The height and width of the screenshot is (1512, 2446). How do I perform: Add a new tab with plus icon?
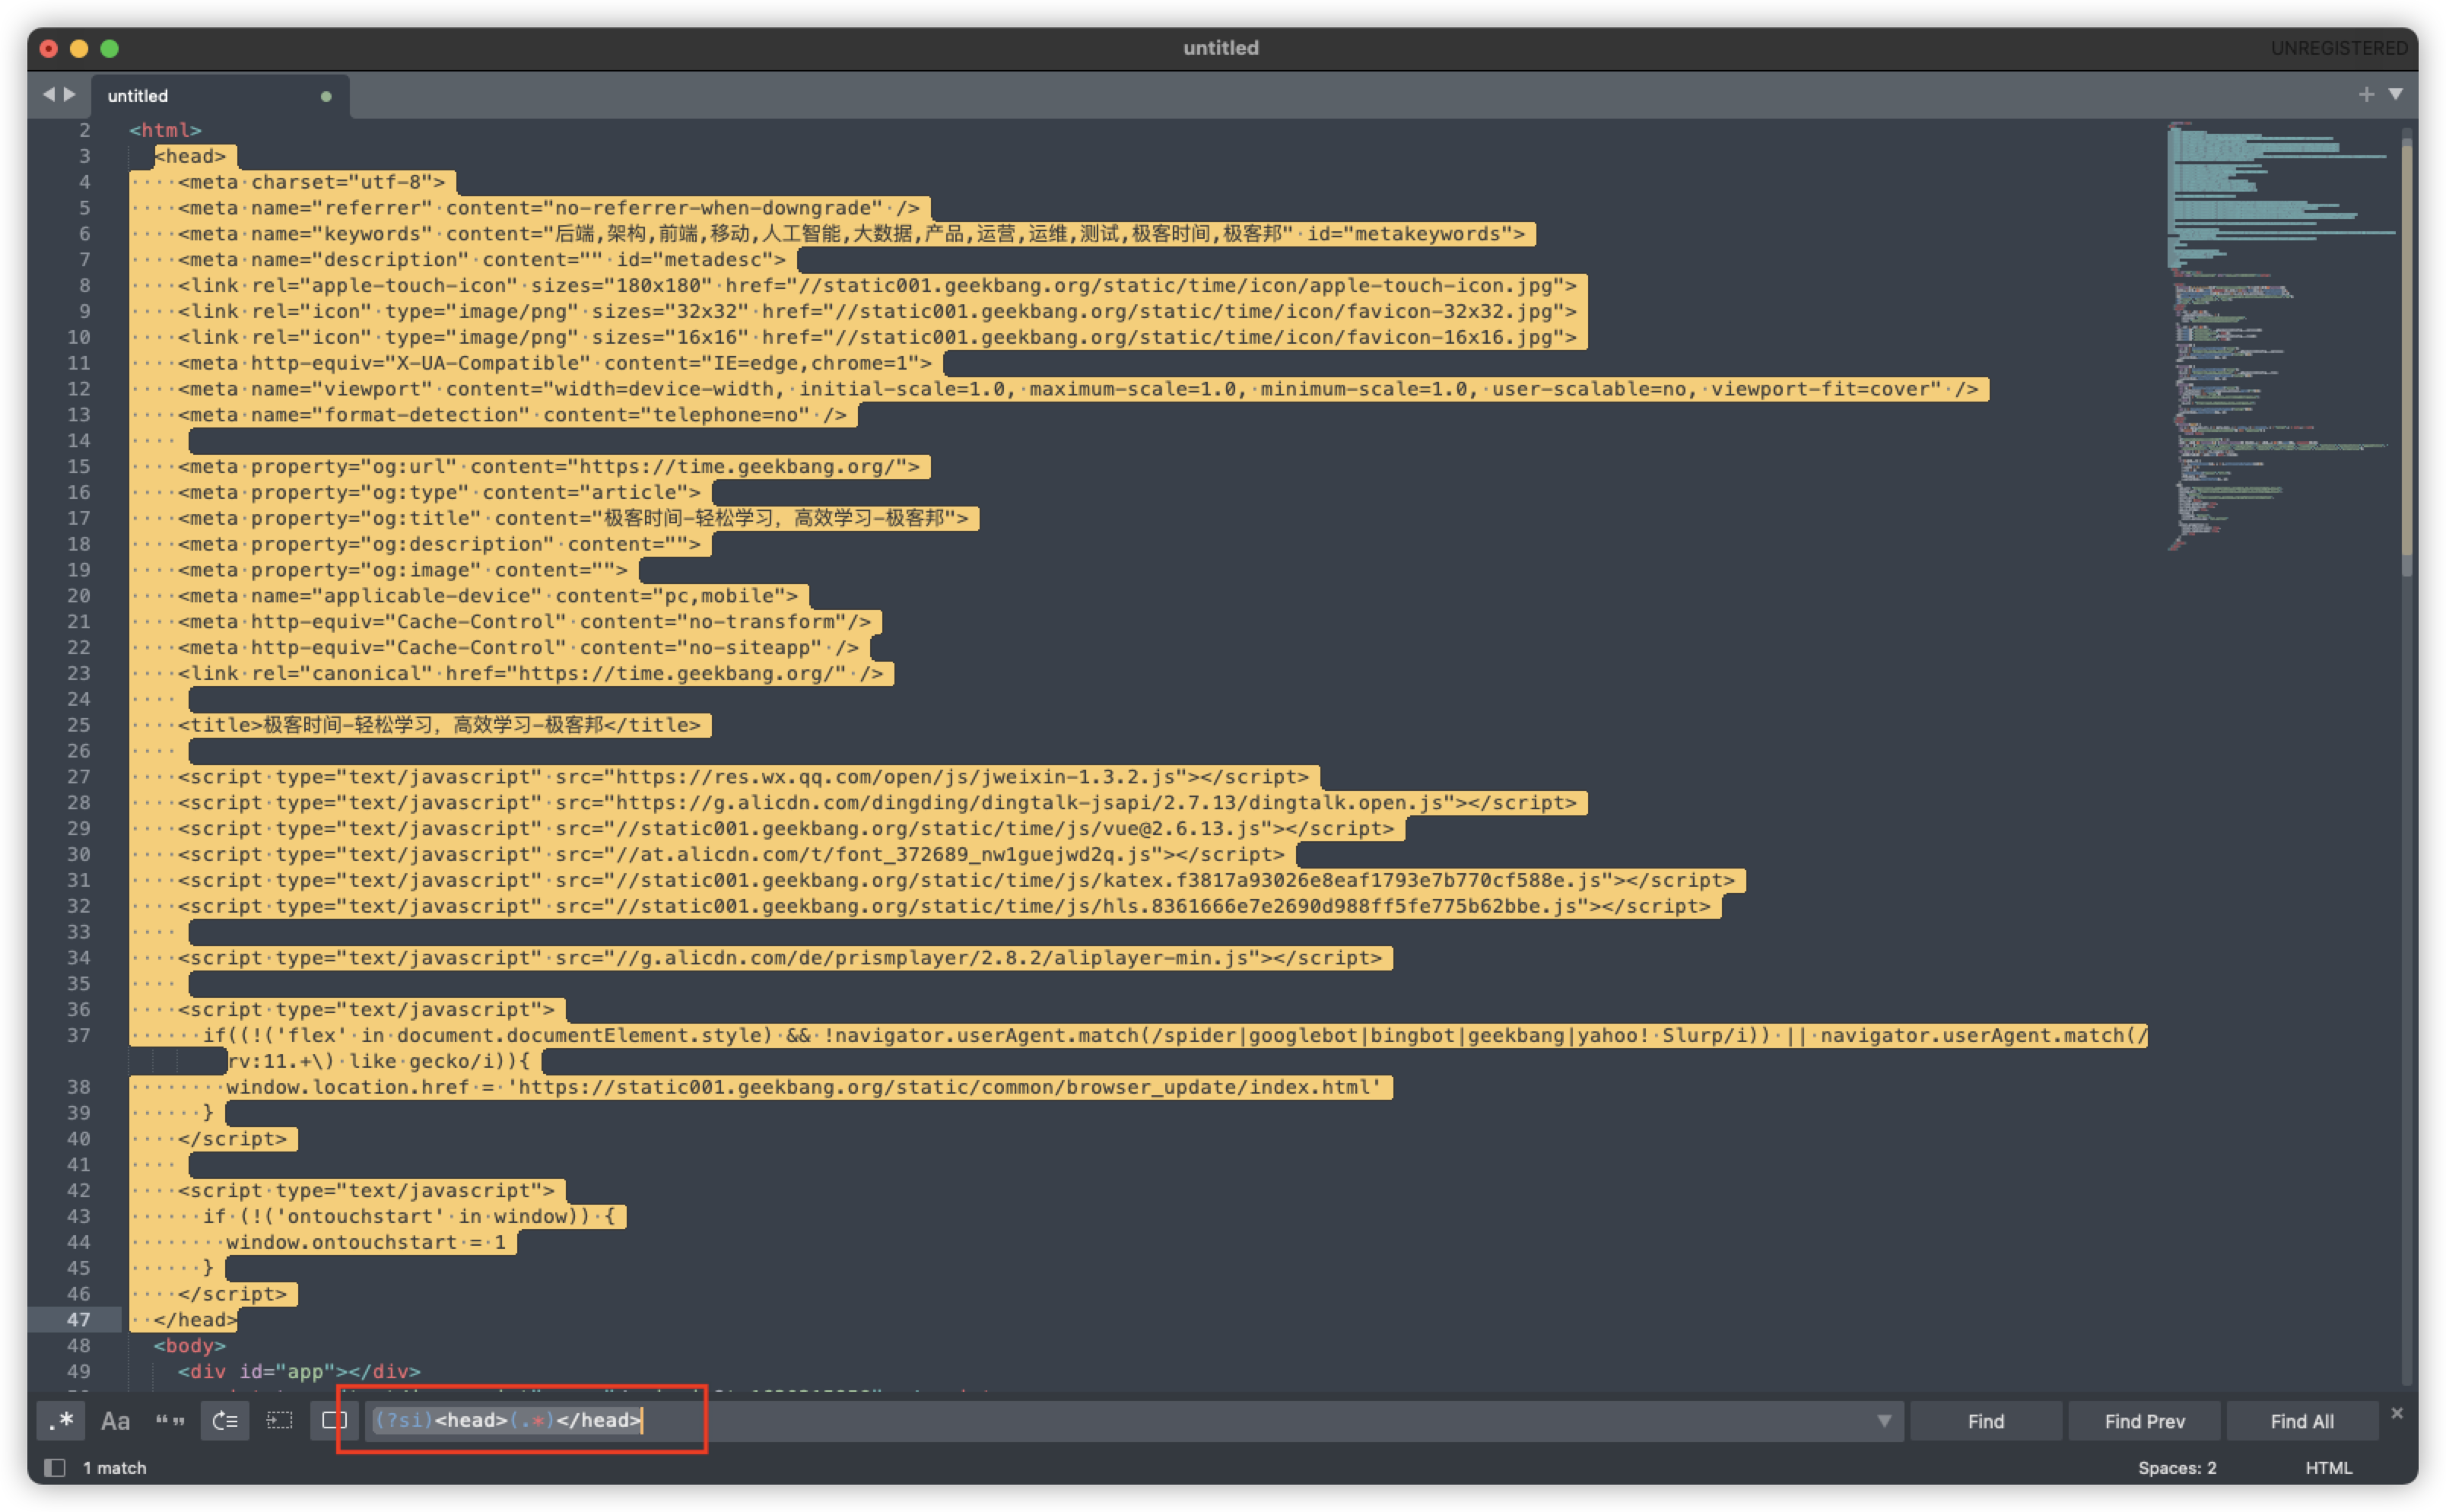tap(2366, 94)
